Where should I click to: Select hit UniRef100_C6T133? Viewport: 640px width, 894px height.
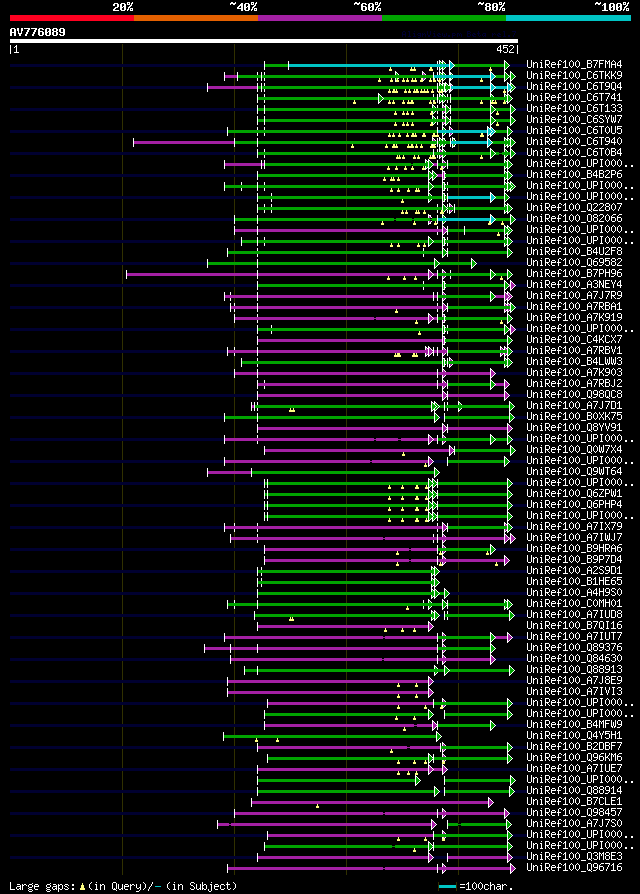[574, 108]
